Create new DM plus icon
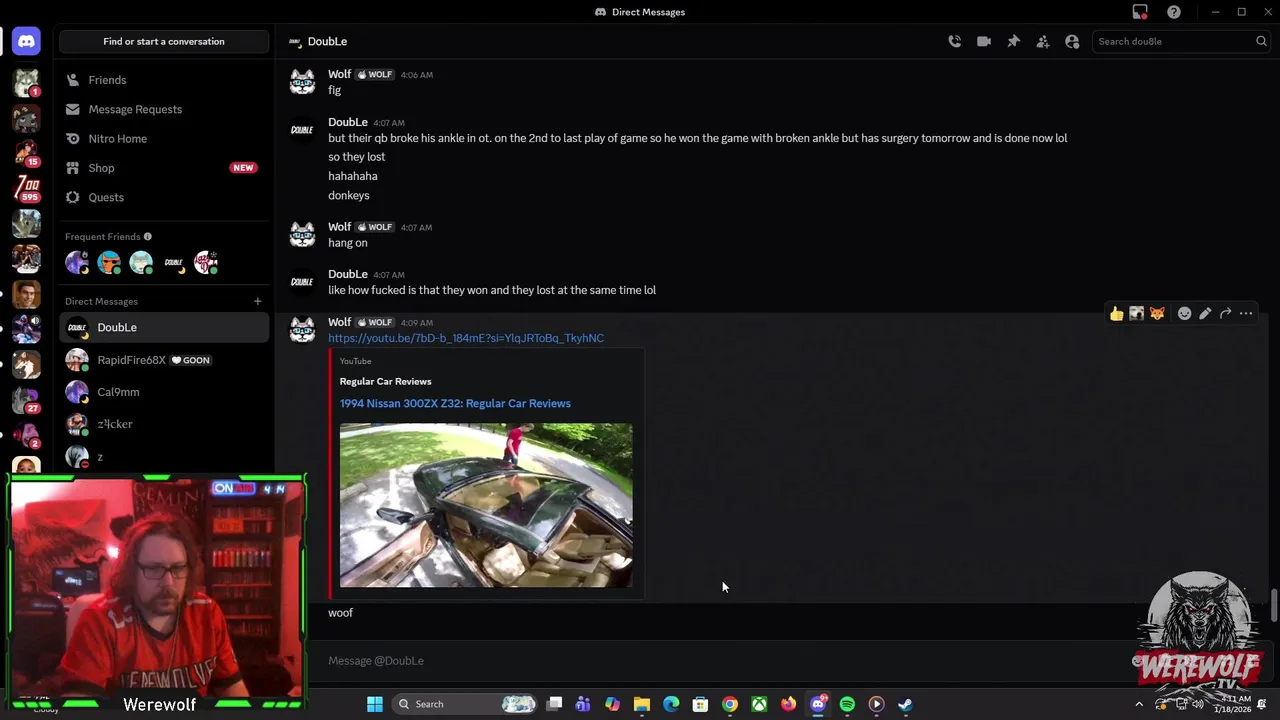 tap(257, 301)
